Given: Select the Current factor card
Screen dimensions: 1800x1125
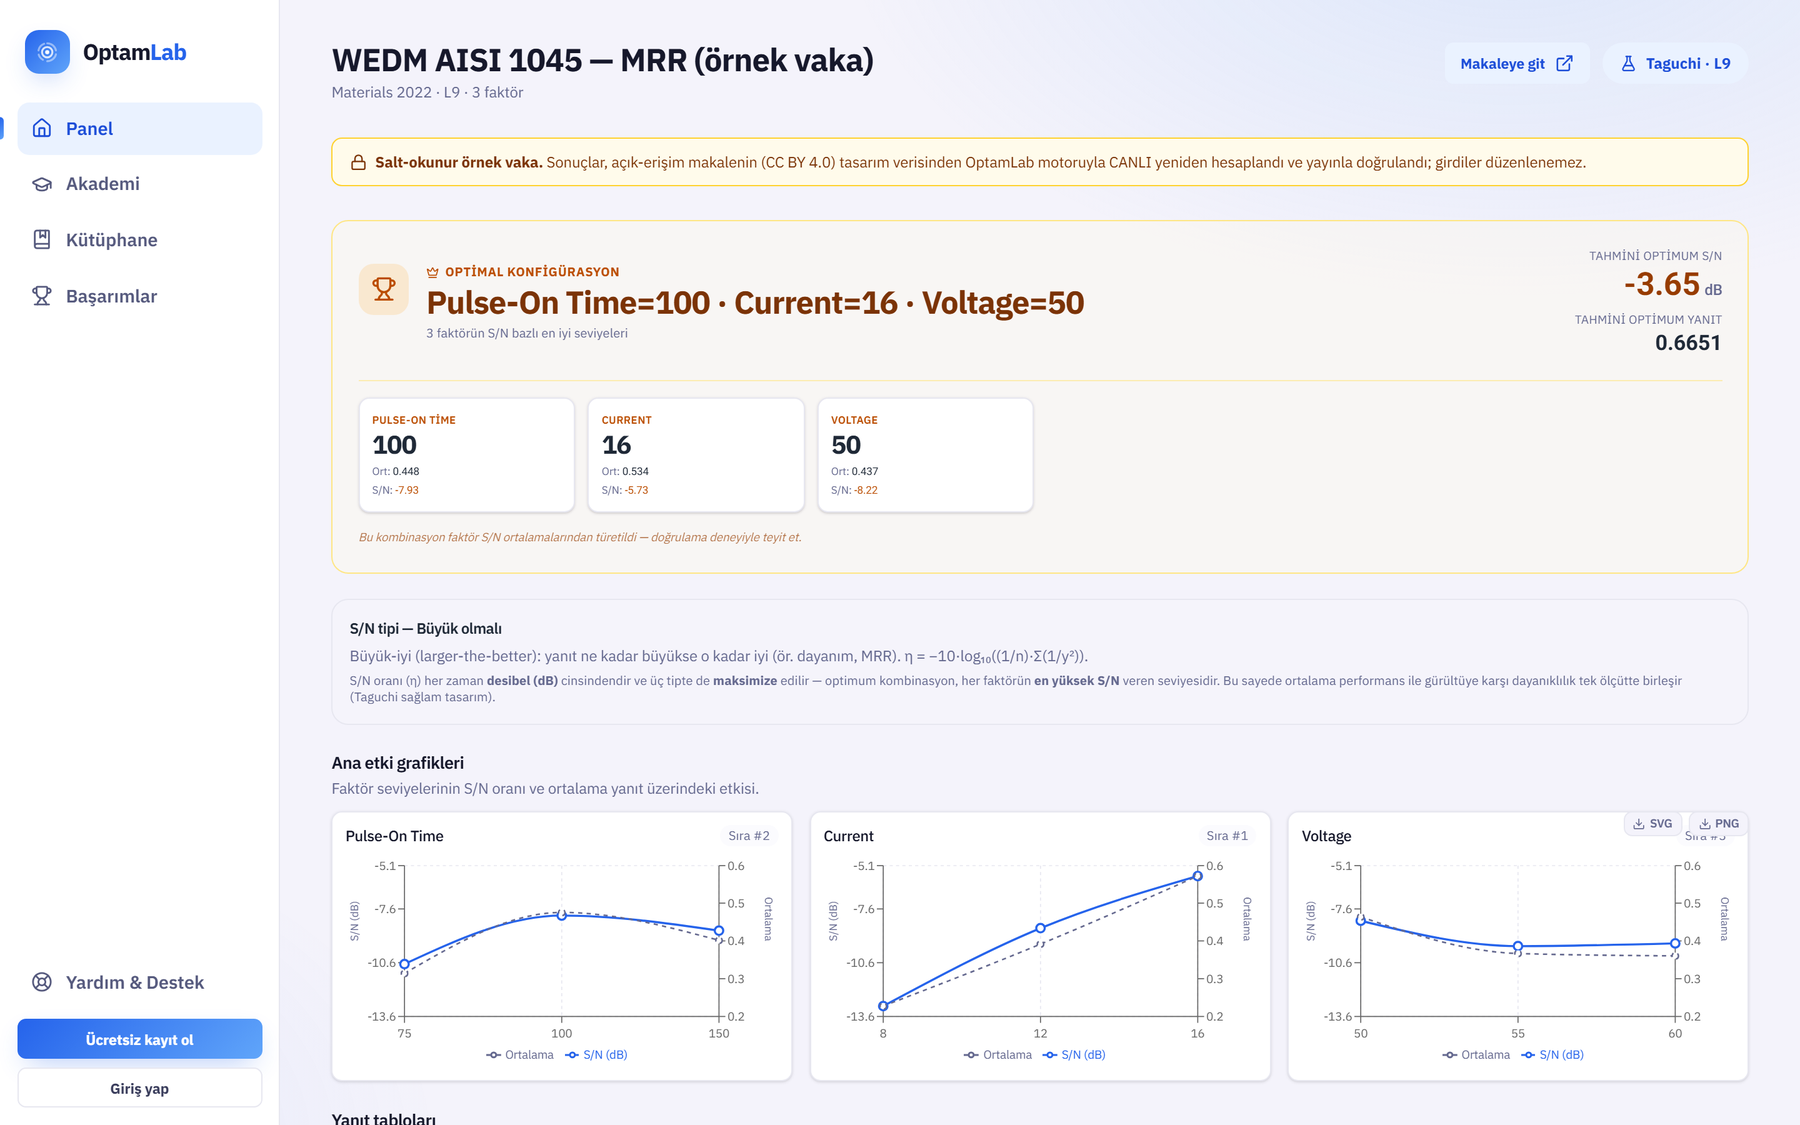Looking at the screenshot, I should pyautogui.click(x=696, y=455).
